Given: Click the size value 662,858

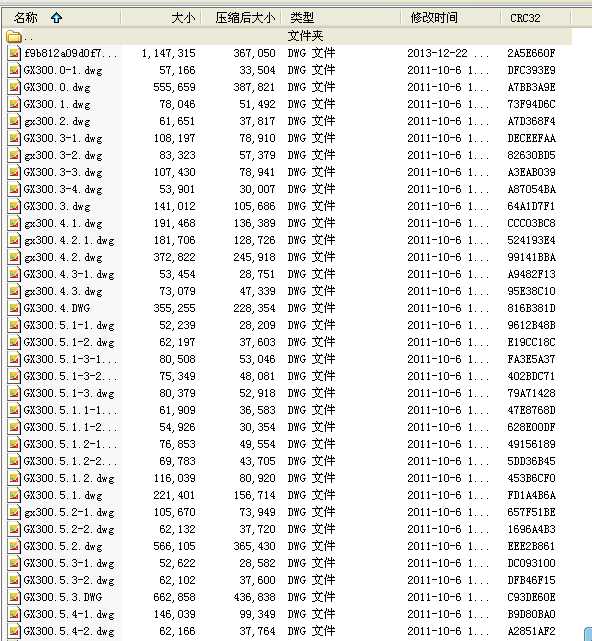Looking at the screenshot, I should coord(174,598).
